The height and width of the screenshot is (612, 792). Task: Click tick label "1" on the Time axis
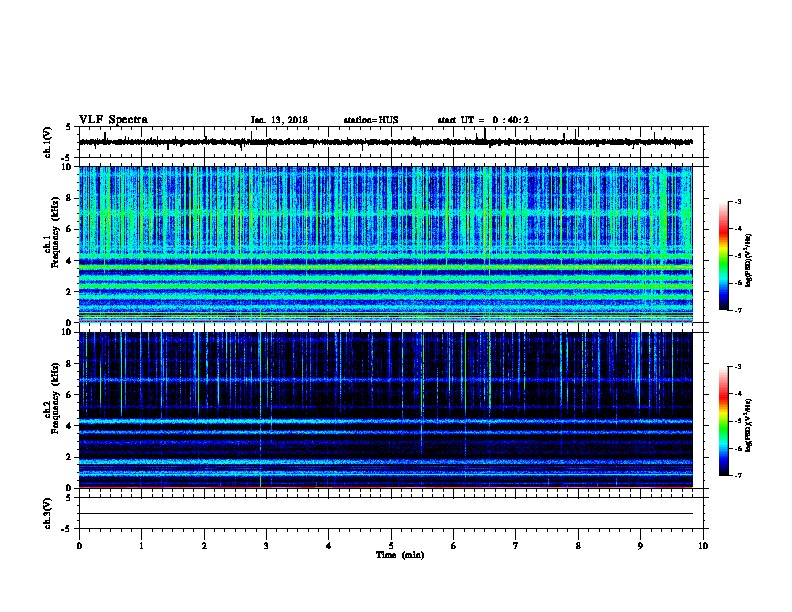(141, 545)
